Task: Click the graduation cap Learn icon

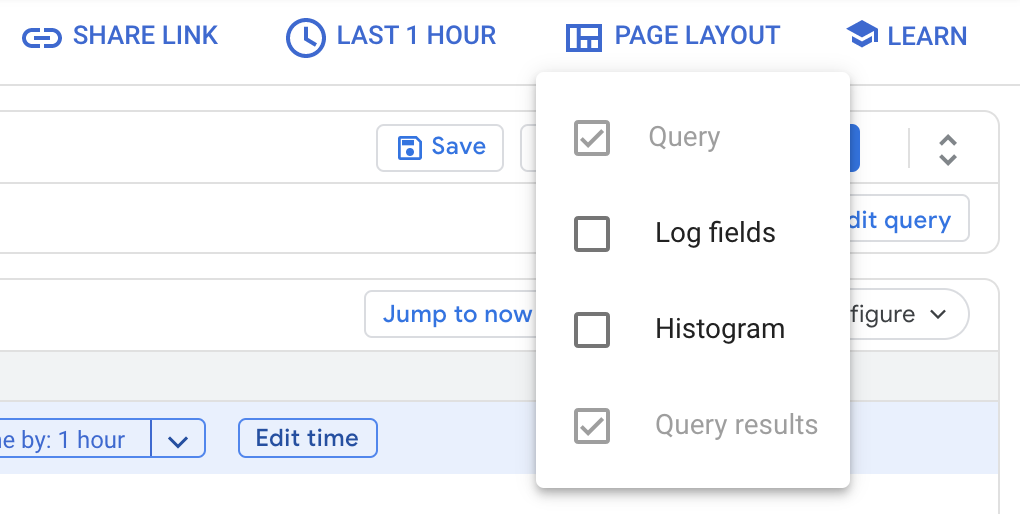Action: (x=862, y=35)
